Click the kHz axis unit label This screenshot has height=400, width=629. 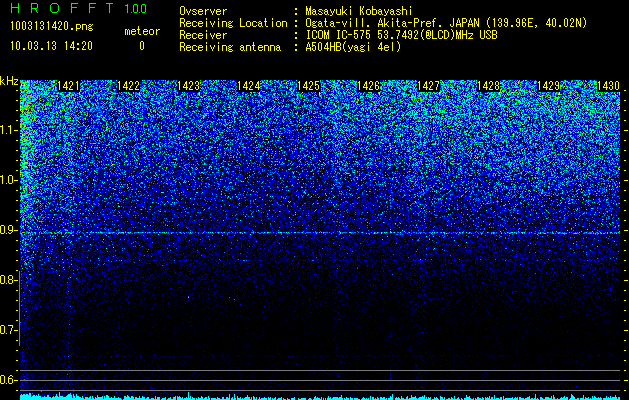(9, 81)
